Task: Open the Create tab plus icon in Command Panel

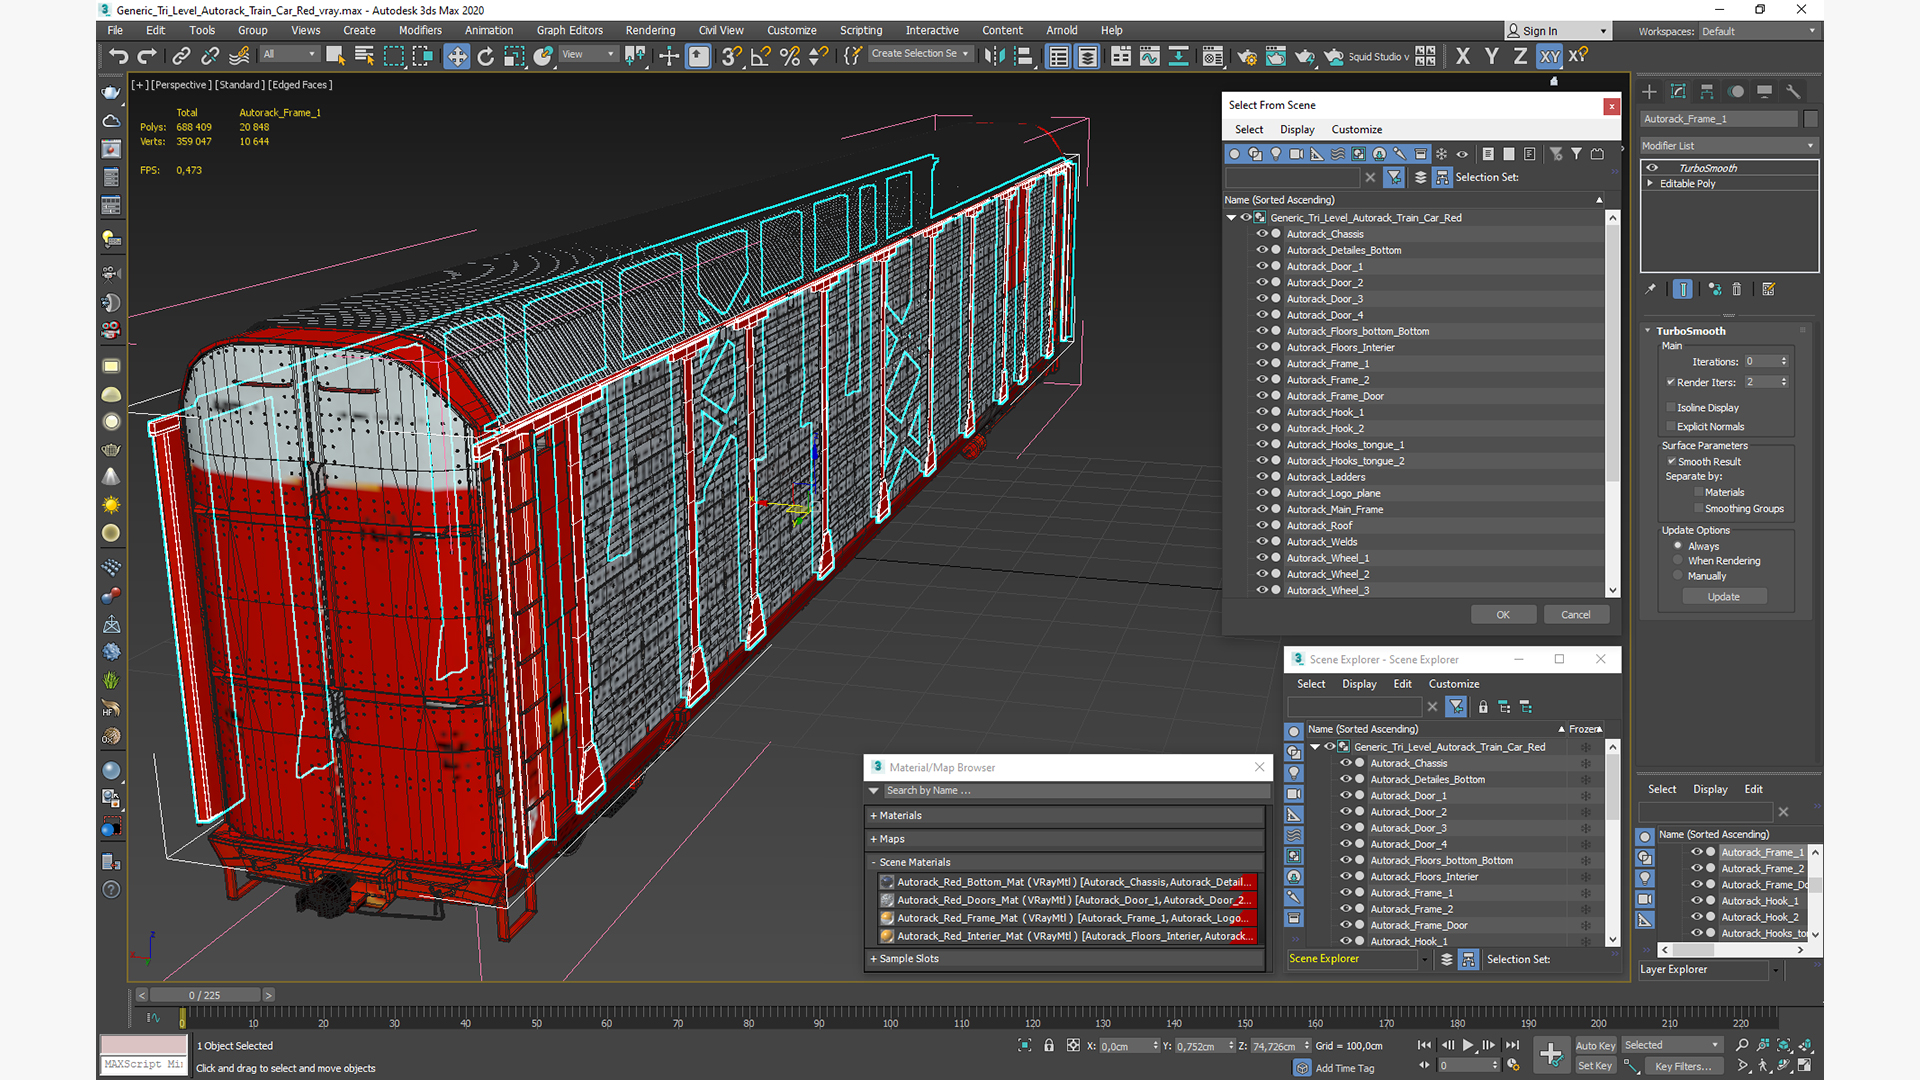Action: [1650, 91]
